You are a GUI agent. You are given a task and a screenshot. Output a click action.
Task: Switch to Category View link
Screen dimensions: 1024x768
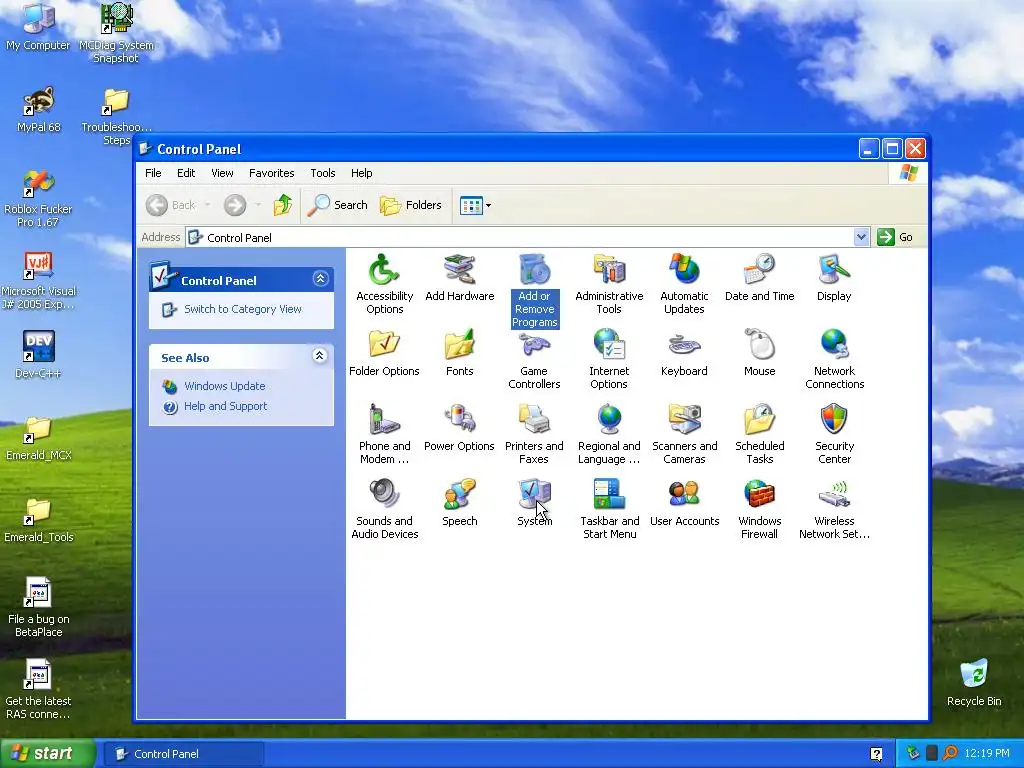coord(242,309)
